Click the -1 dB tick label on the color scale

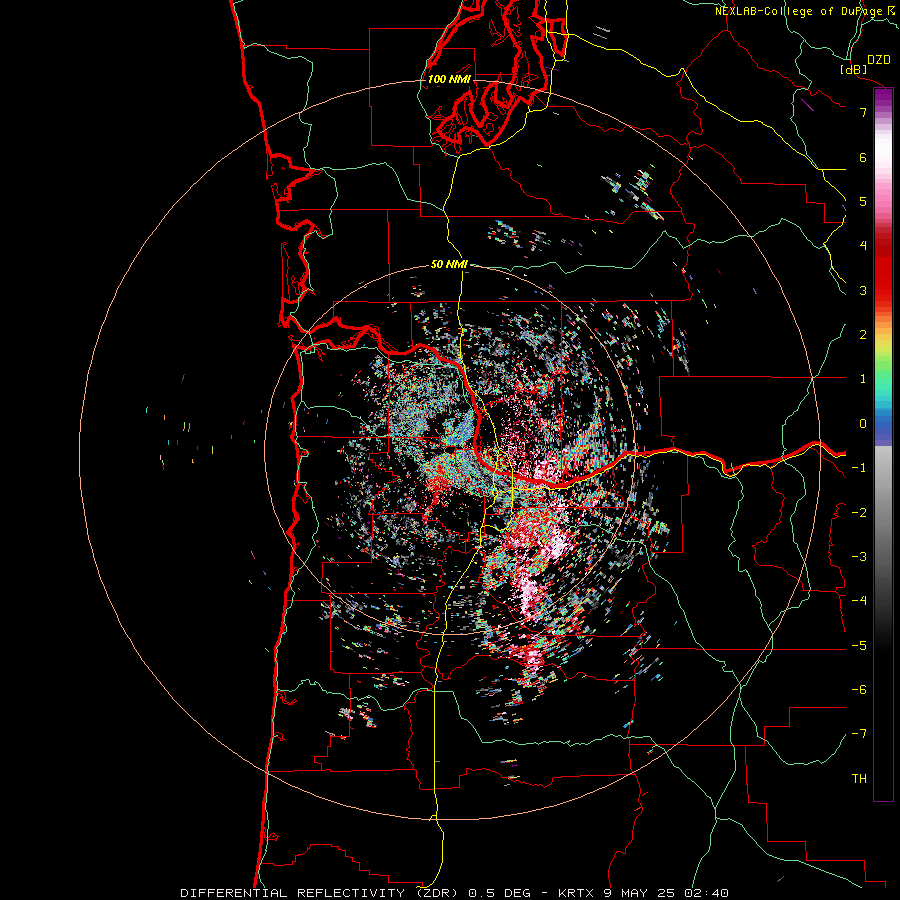click(859, 468)
